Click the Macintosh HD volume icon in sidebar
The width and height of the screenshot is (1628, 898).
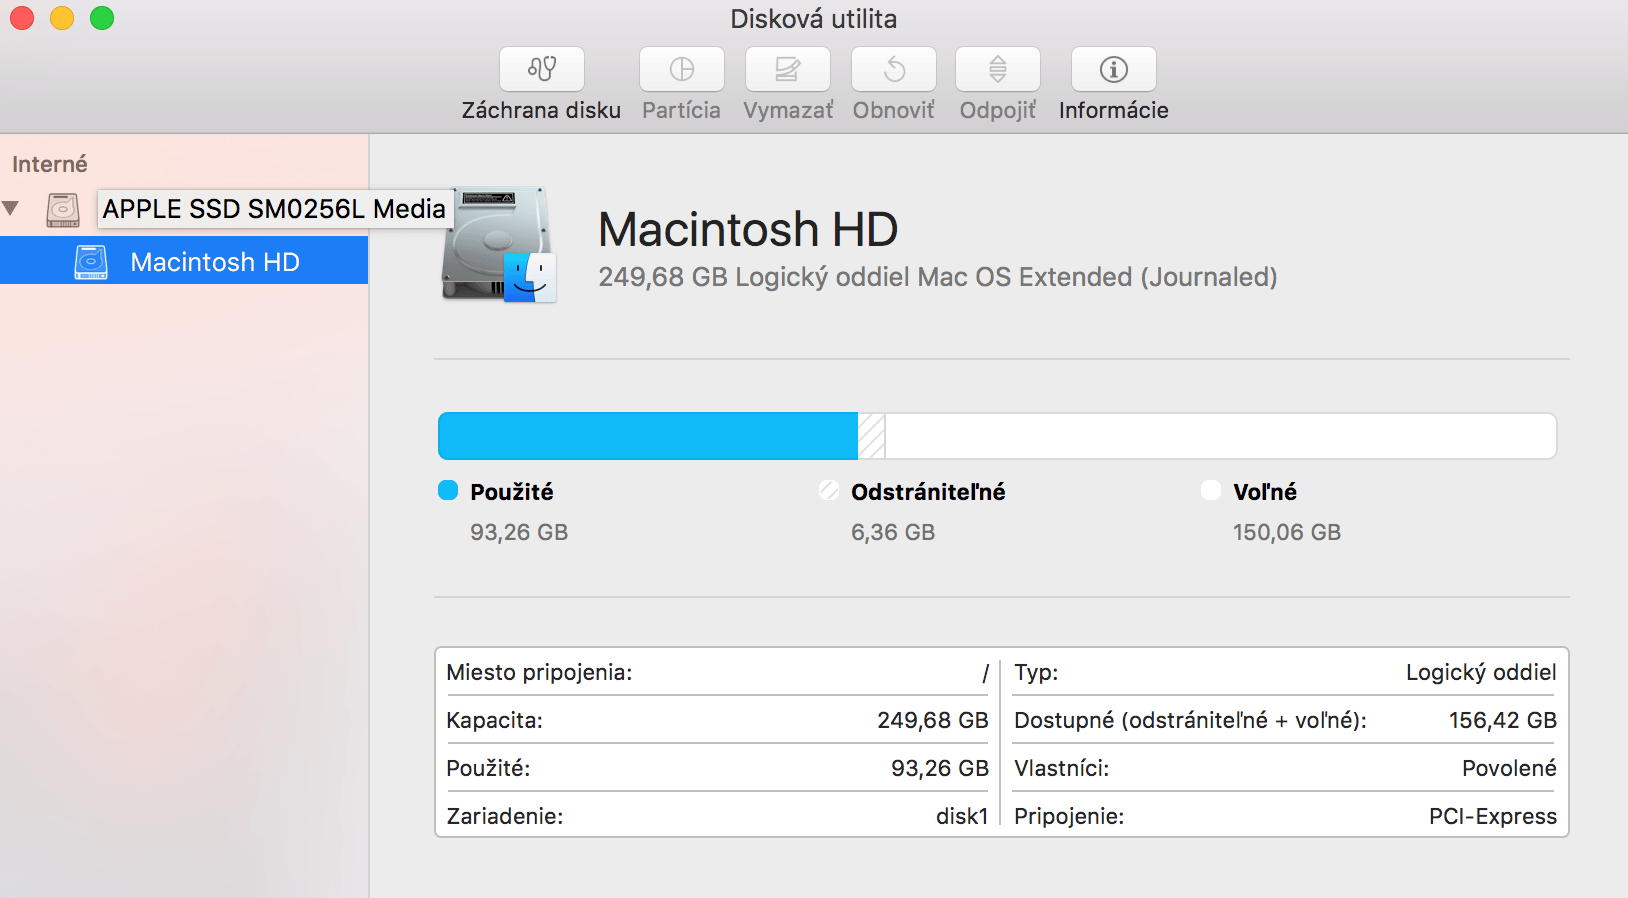point(91,262)
